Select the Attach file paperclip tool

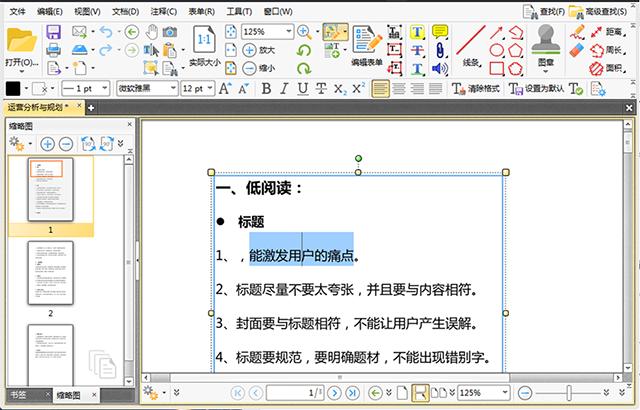440,50
